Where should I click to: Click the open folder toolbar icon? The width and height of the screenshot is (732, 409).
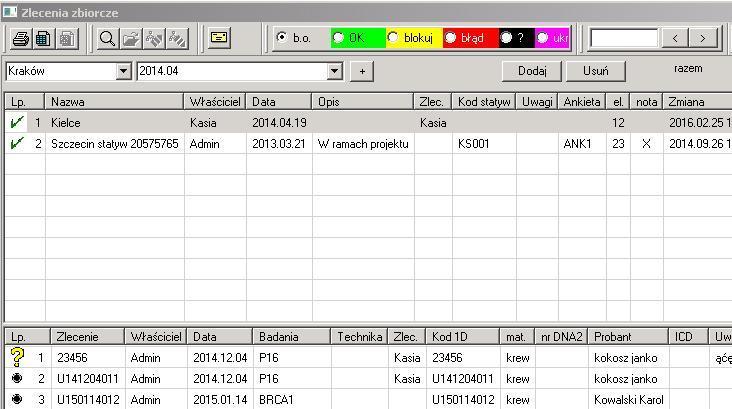pos(131,38)
